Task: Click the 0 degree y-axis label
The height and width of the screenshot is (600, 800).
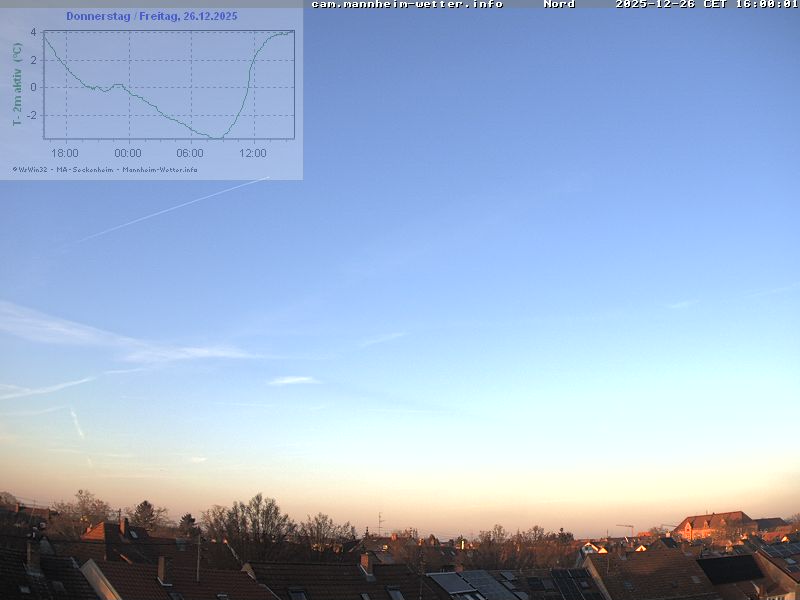Action: click(33, 87)
